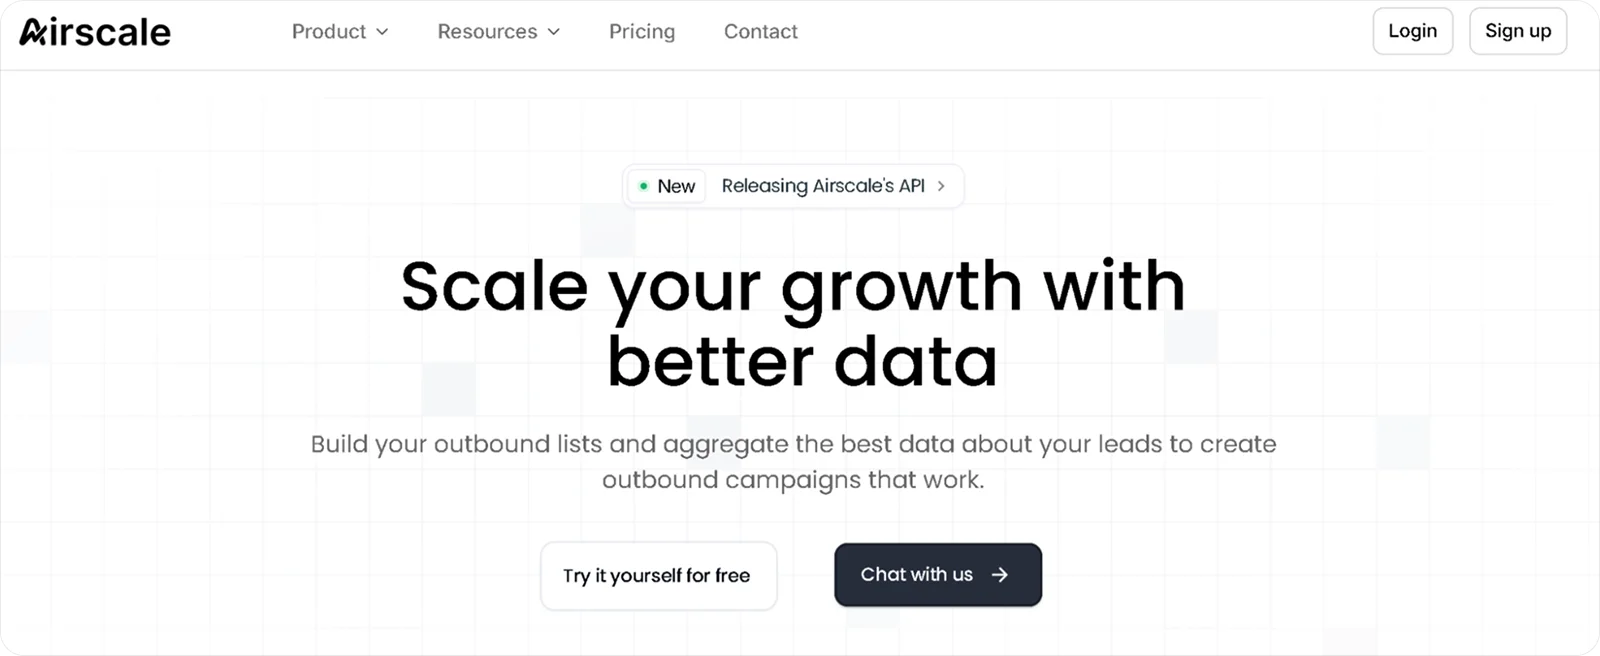This screenshot has height=656, width=1600.
Task: Click the Resources menu chevron arrow
Action: (555, 32)
